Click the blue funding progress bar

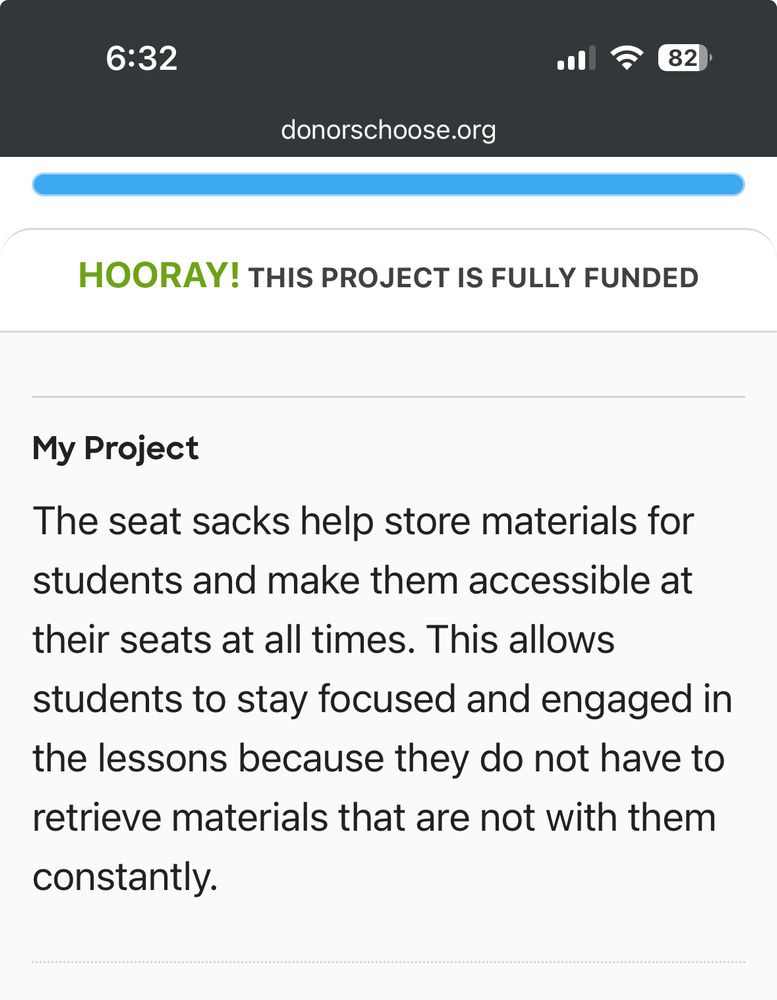click(x=388, y=184)
